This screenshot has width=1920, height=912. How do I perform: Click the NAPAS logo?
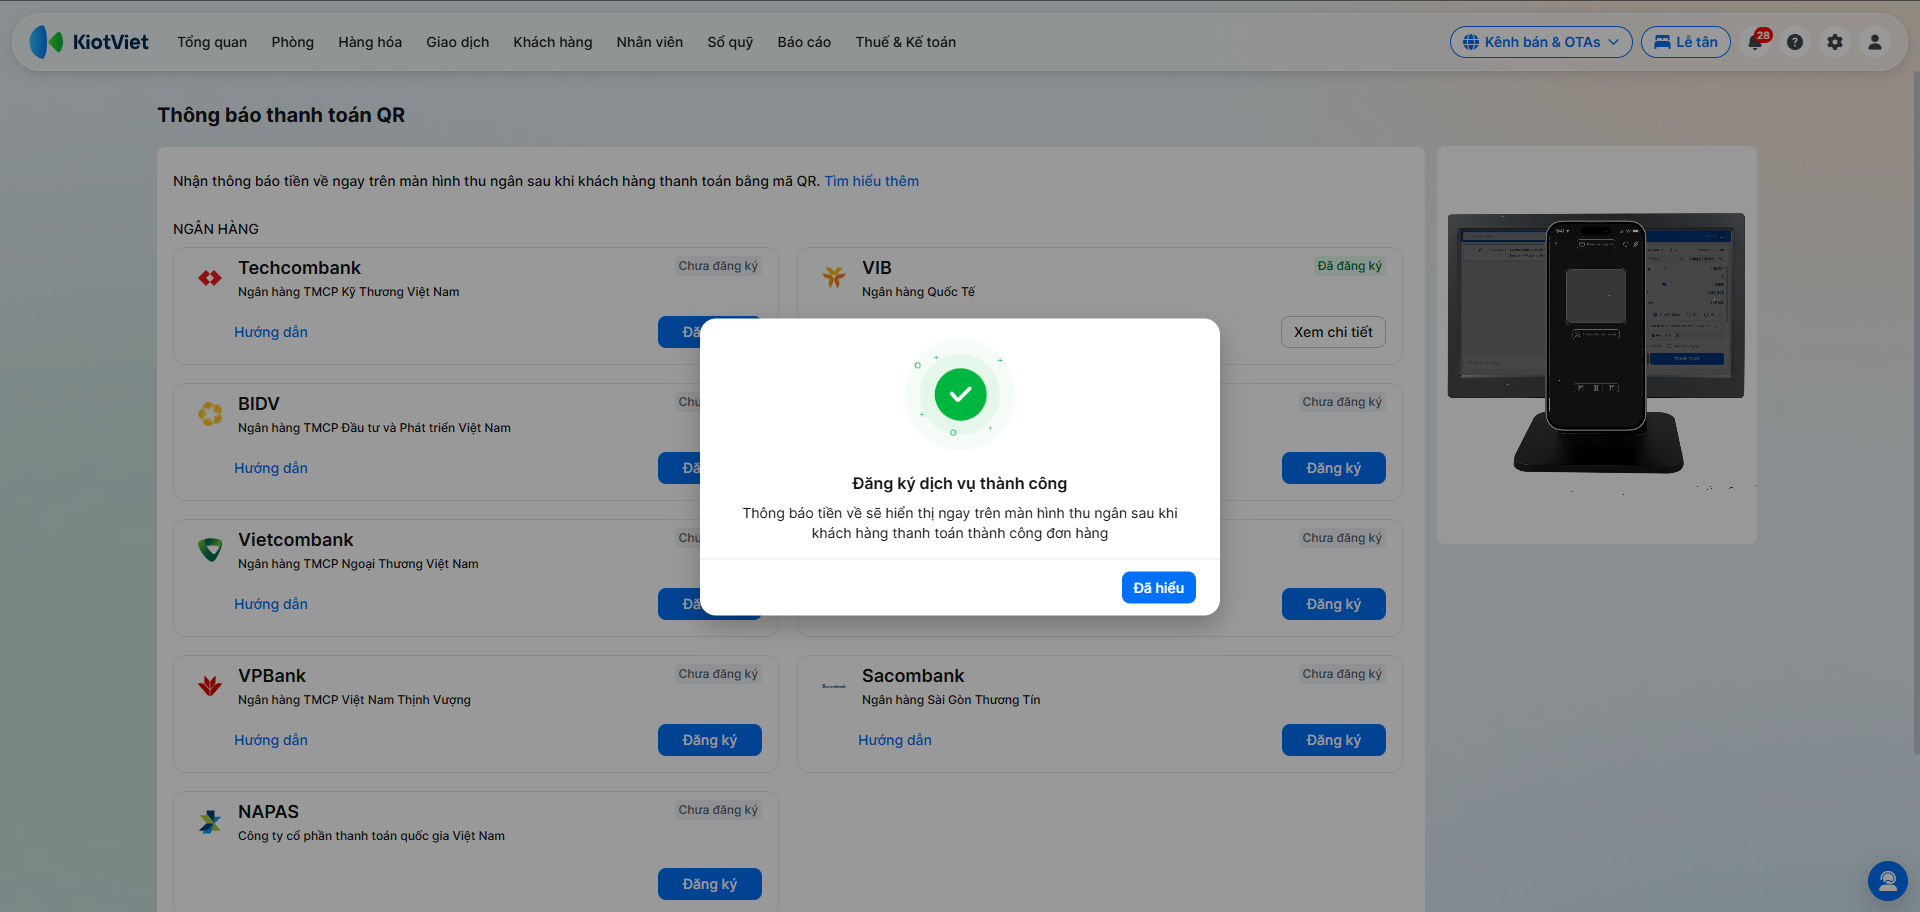pos(210,822)
